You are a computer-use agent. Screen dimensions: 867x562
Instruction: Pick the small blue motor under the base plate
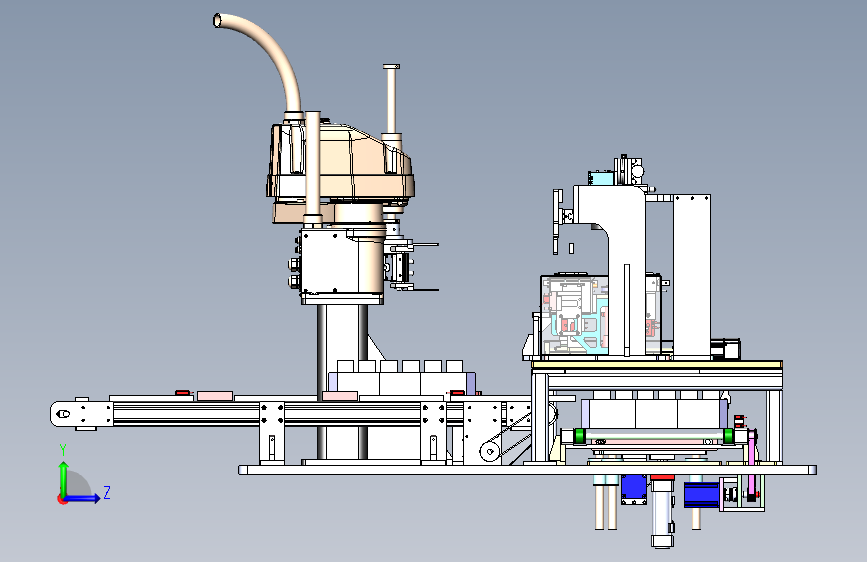pyautogui.click(x=634, y=489)
